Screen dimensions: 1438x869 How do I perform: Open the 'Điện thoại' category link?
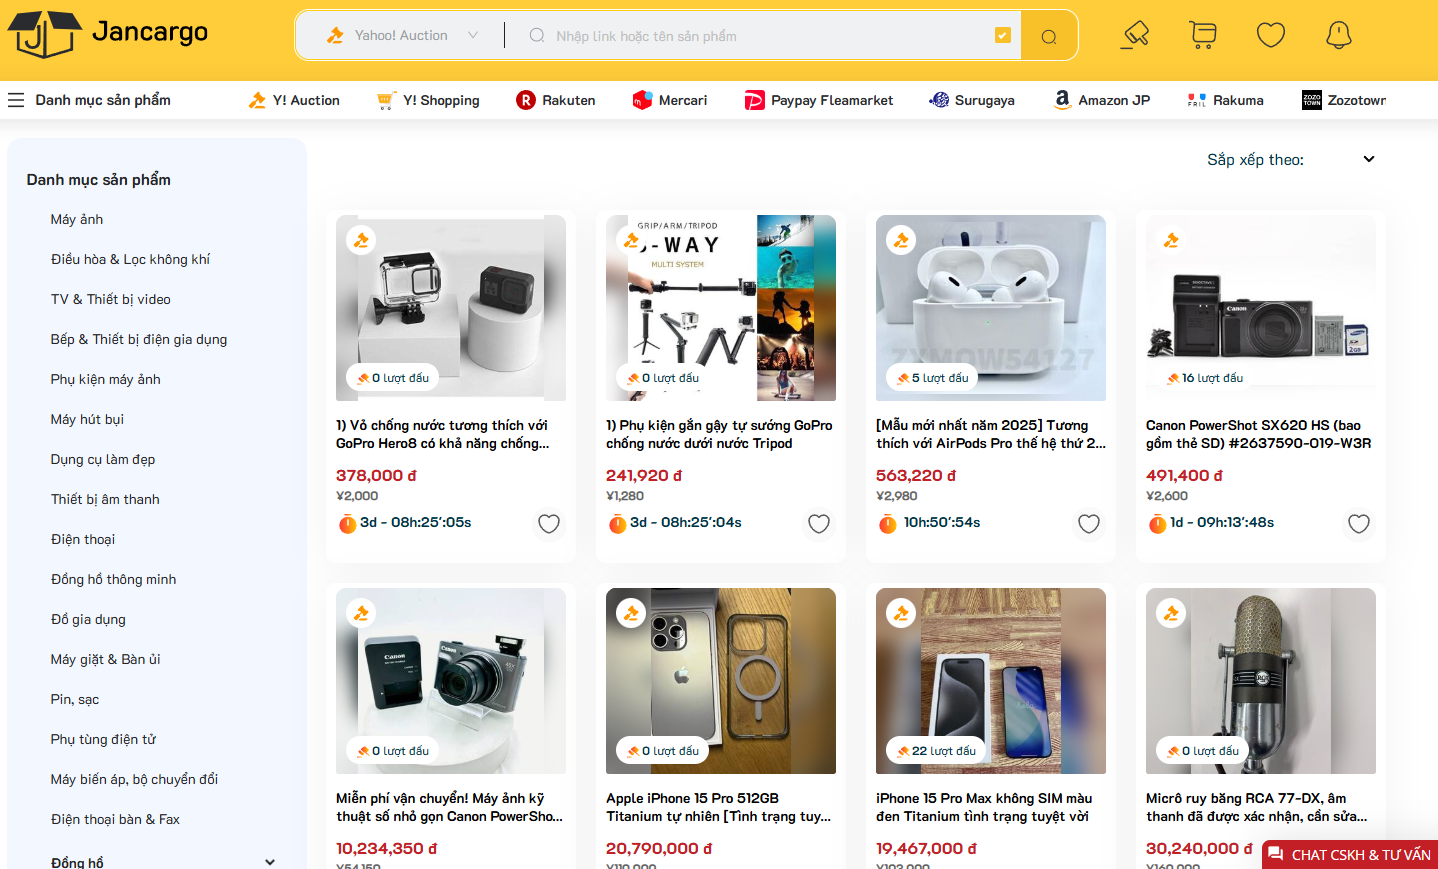83,539
